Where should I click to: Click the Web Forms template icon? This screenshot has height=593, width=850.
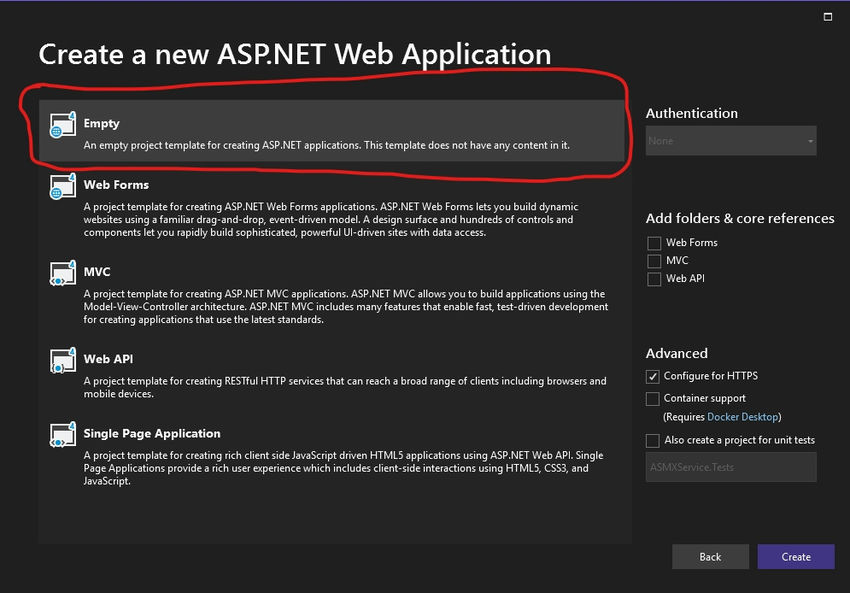tap(63, 186)
